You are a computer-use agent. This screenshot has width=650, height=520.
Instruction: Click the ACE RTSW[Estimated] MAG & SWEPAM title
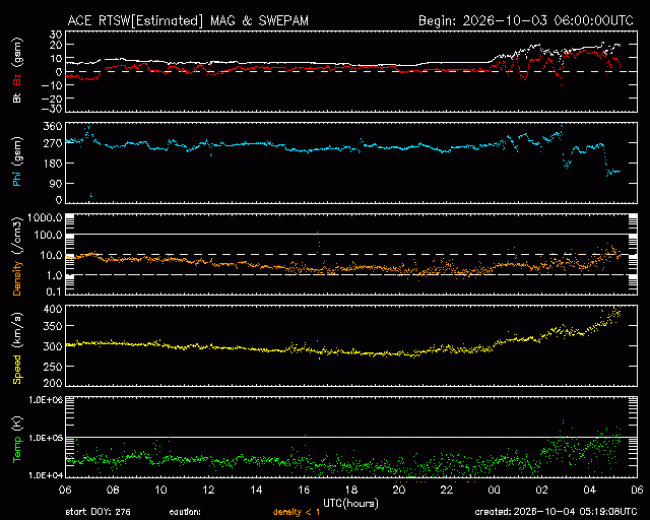[188, 21]
